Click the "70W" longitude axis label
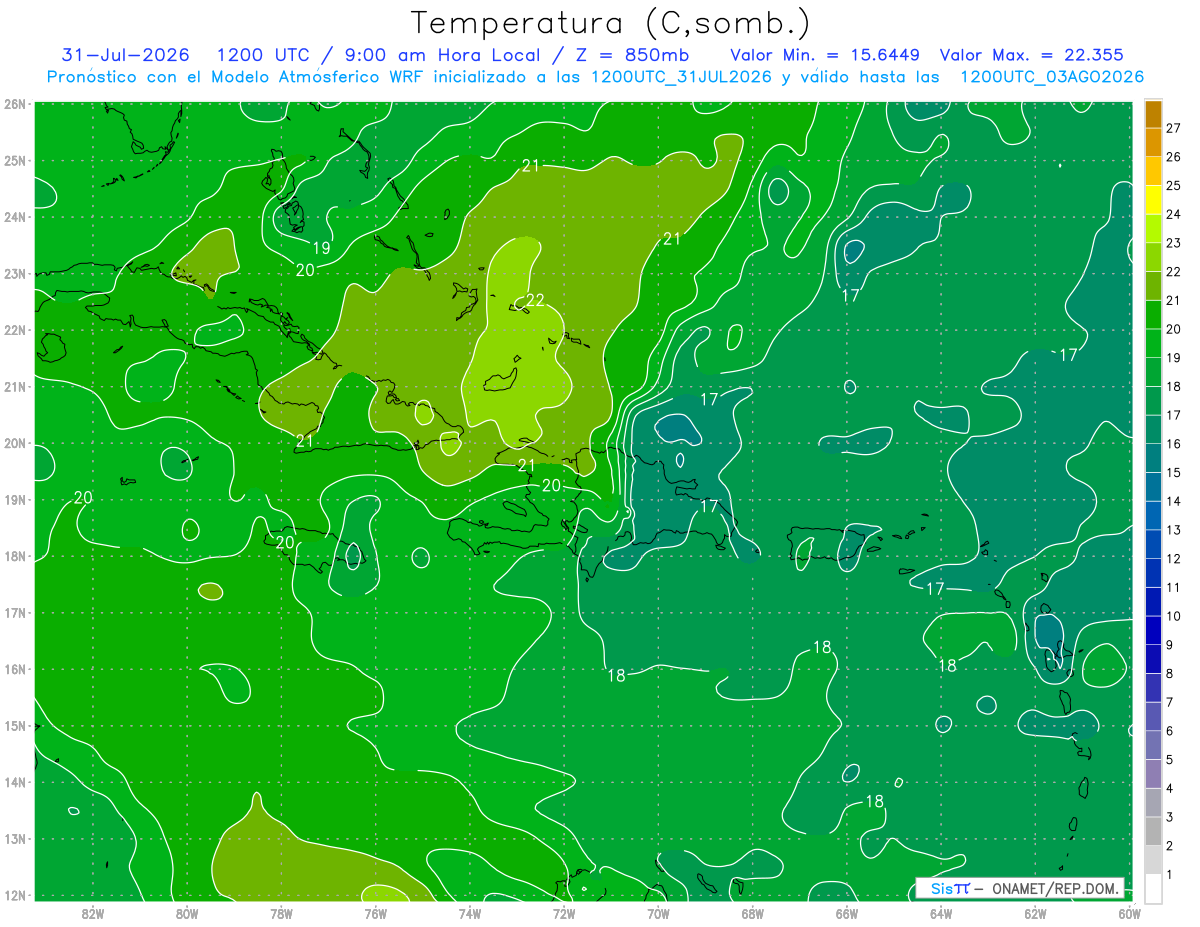Viewport: 1200px width, 927px height. [658, 913]
